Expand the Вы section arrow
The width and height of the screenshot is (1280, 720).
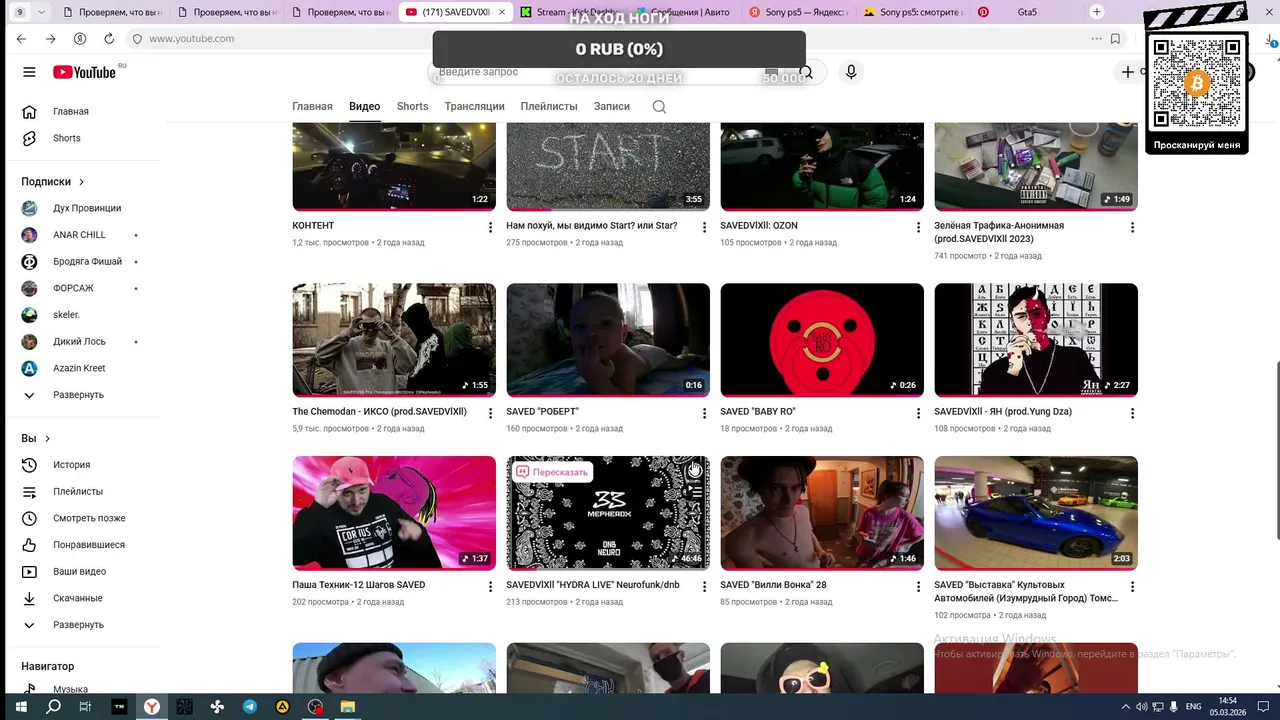tap(47, 439)
